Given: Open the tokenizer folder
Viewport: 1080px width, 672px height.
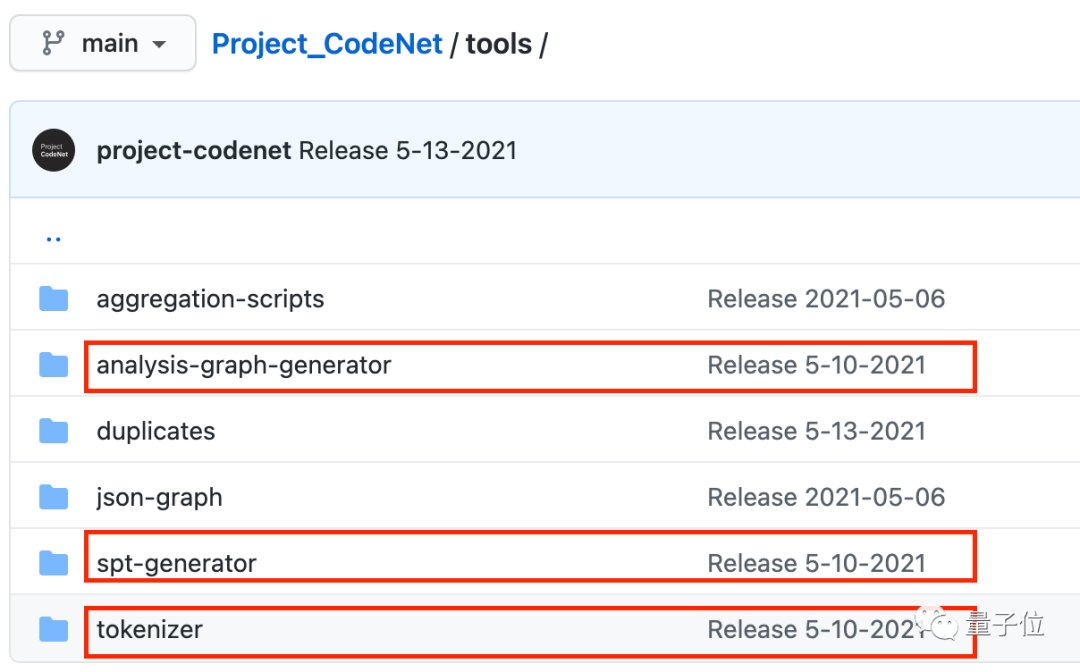Looking at the screenshot, I should (149, 629).
